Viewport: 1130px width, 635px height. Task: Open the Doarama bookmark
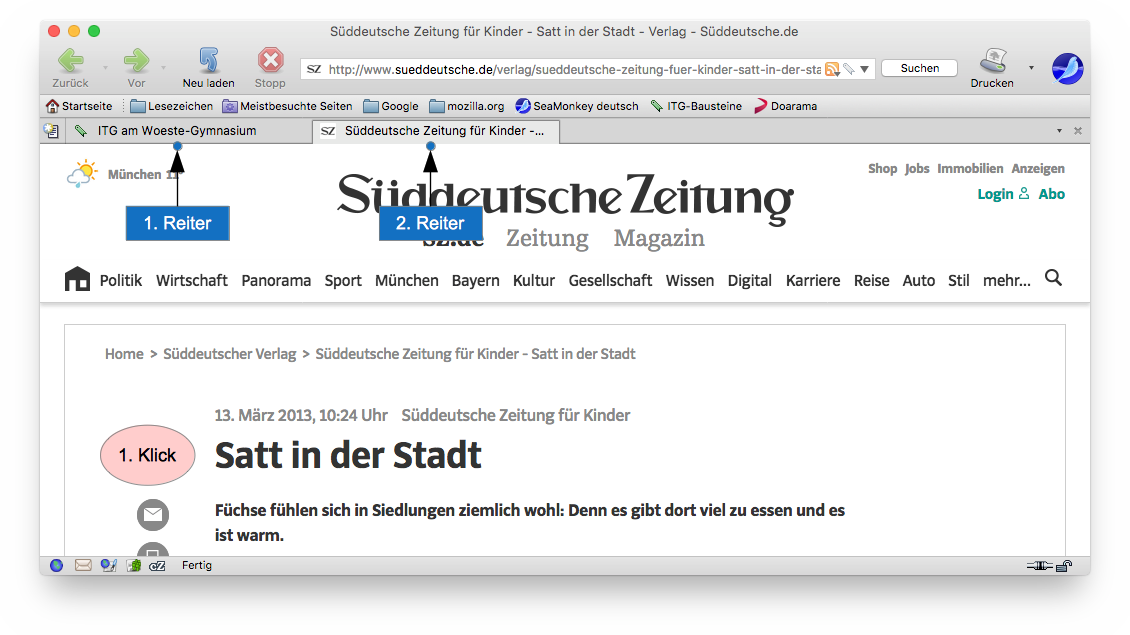[786, 106]
